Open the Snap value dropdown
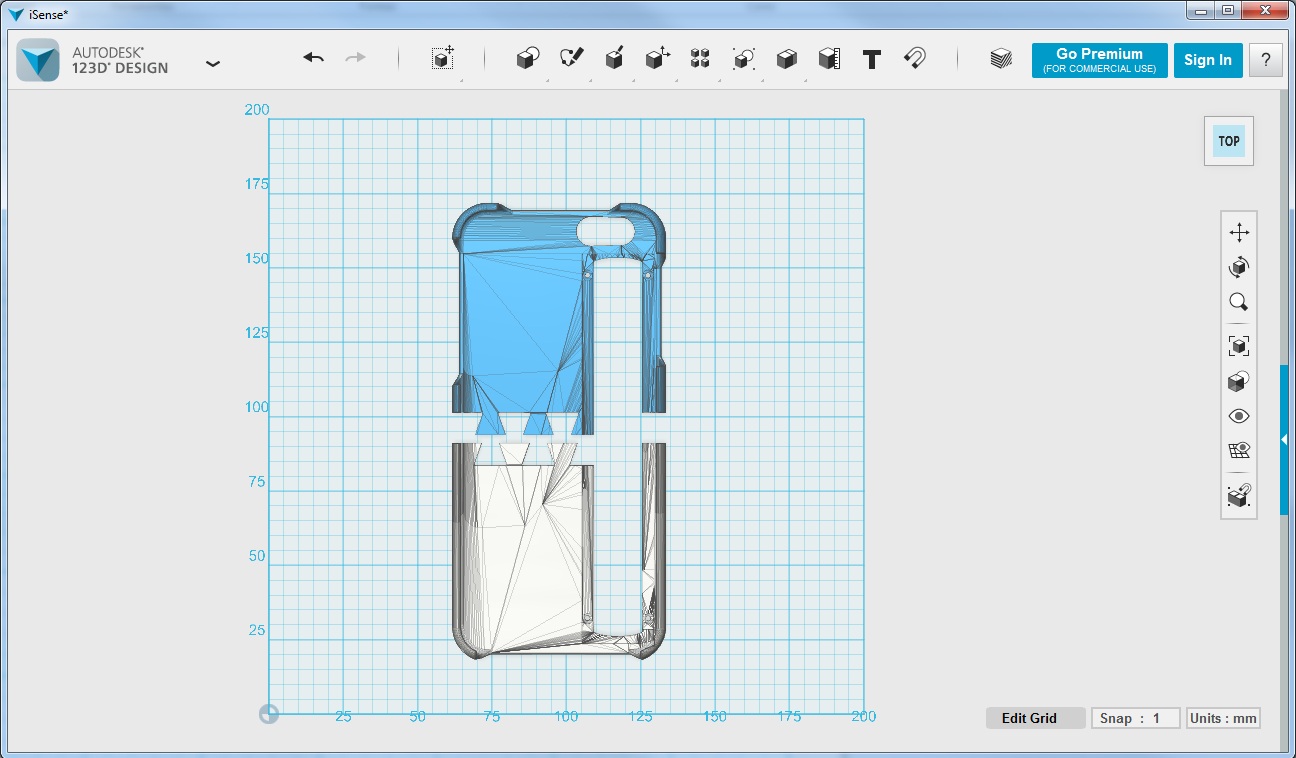This screenshot has height=758, width=1296. 1135,718
